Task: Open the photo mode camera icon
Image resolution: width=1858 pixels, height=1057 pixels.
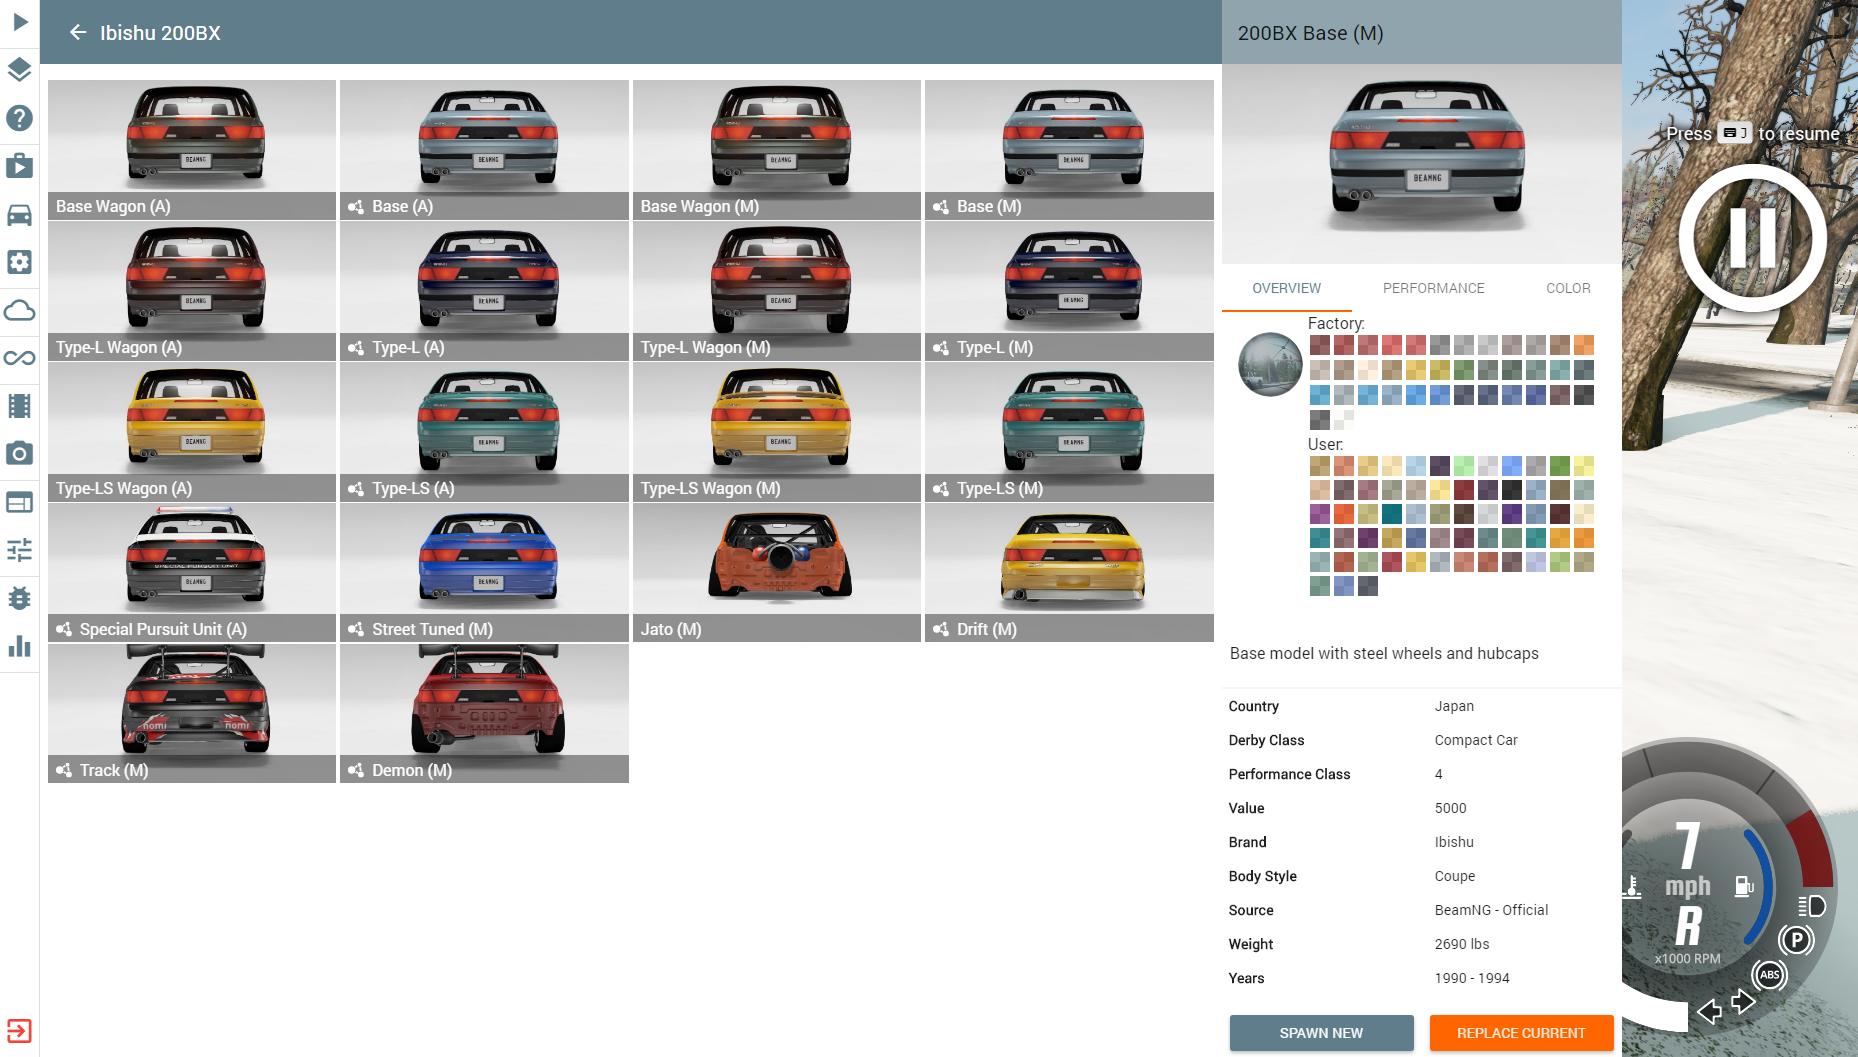Action: [20, 454]
